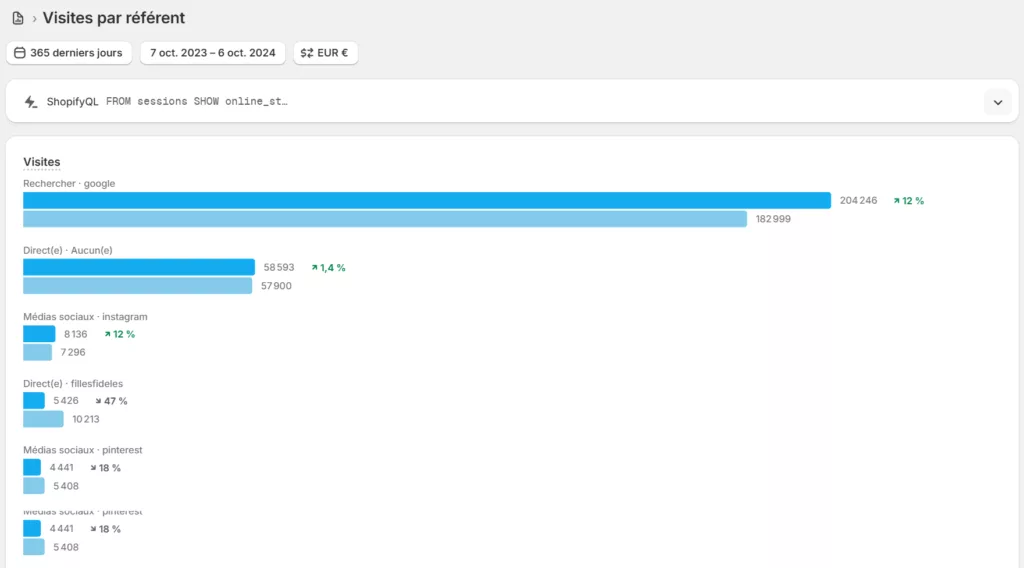Select the fillesfideles previous-period bar at 10 213

(x=43, y=419)
